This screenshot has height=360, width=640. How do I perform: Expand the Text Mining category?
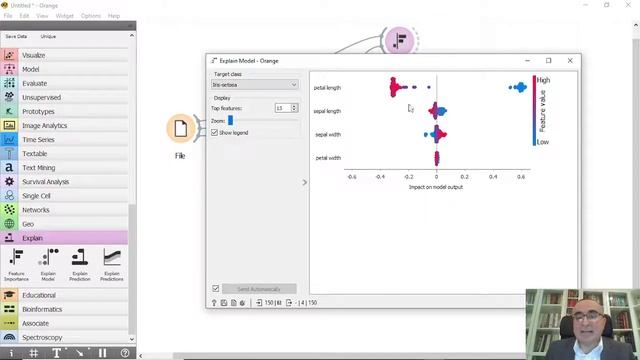click(x=64, y=168)
